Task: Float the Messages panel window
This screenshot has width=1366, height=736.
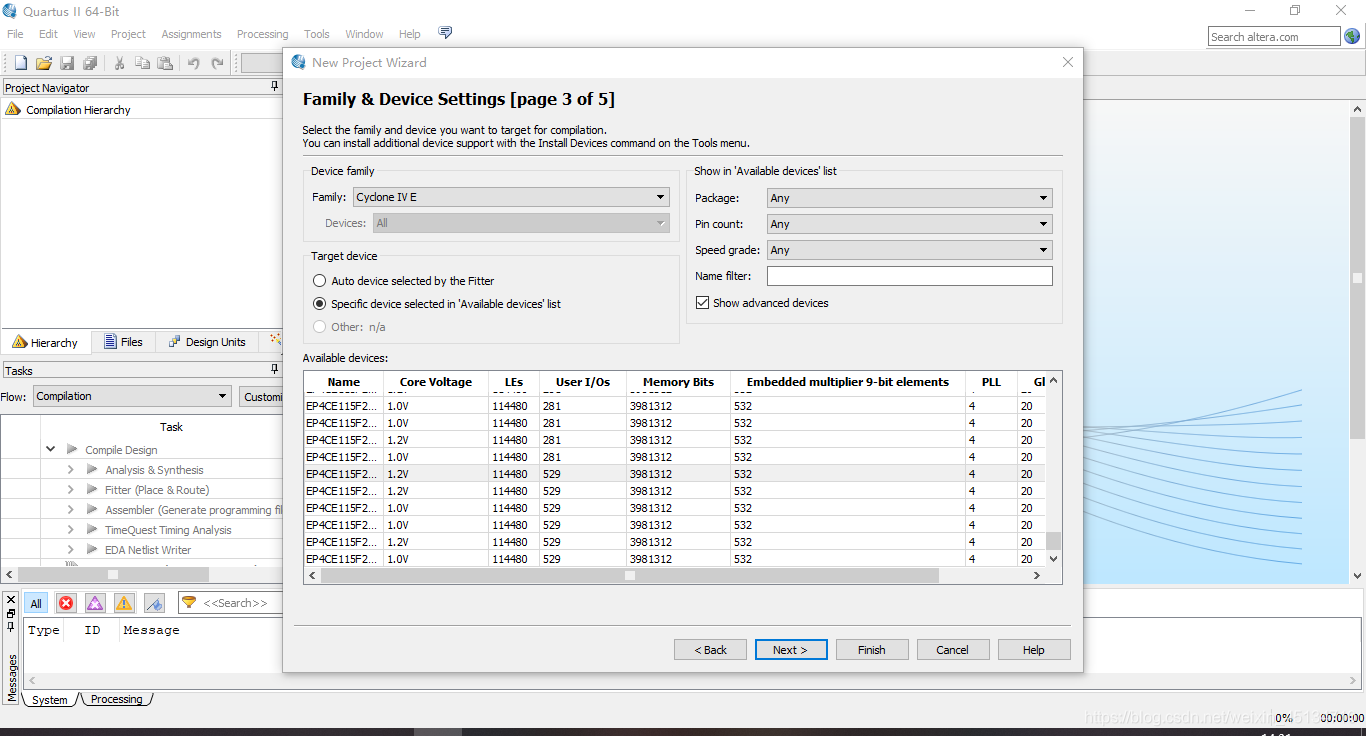Action: click(11, 612)
